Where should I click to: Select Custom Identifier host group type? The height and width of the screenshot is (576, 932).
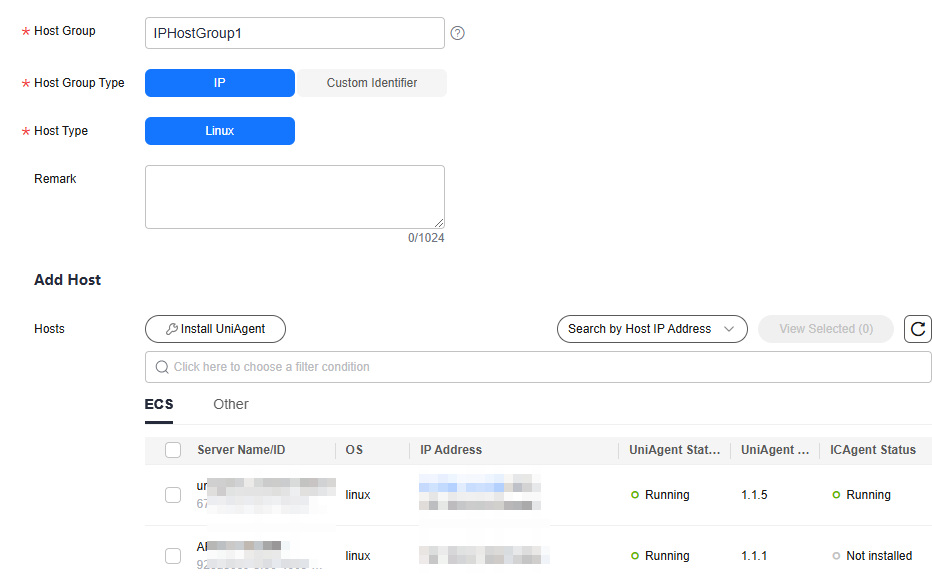pyautogui.click(x=371, y=83)
